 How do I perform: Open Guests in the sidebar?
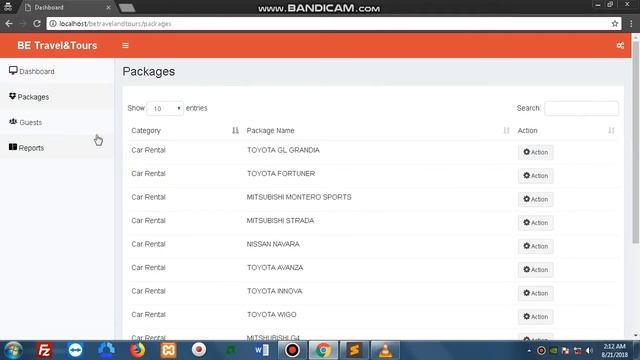click(25, 122)
